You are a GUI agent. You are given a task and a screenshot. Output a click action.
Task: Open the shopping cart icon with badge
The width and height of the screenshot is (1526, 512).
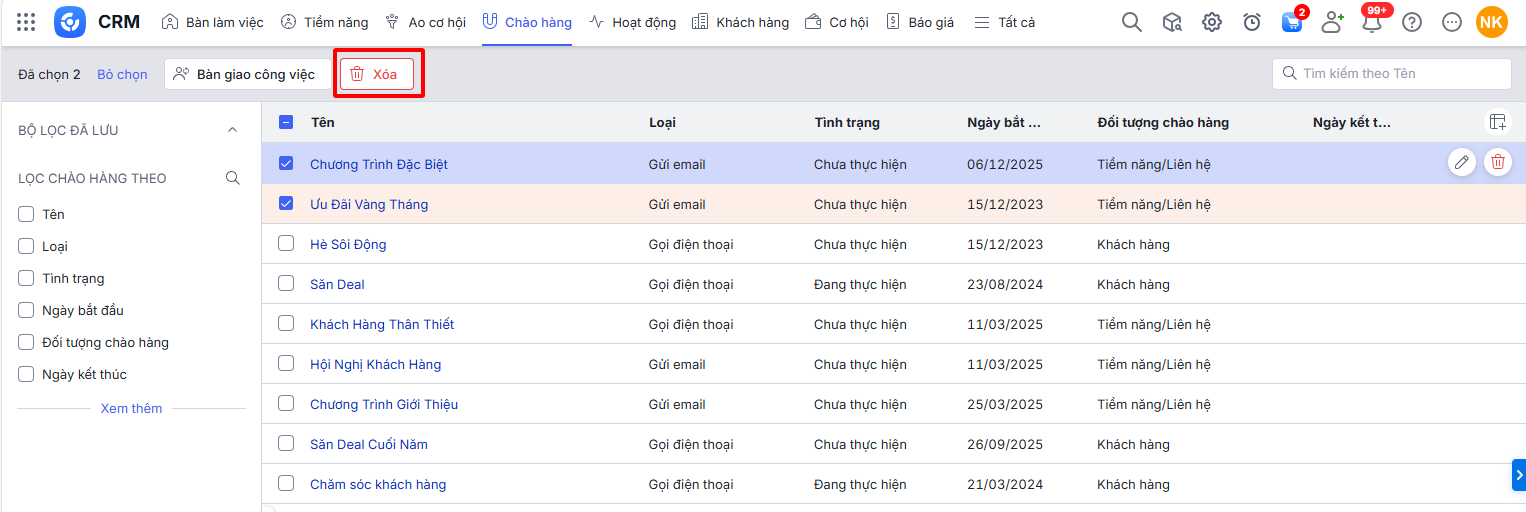click(1292, 22)
